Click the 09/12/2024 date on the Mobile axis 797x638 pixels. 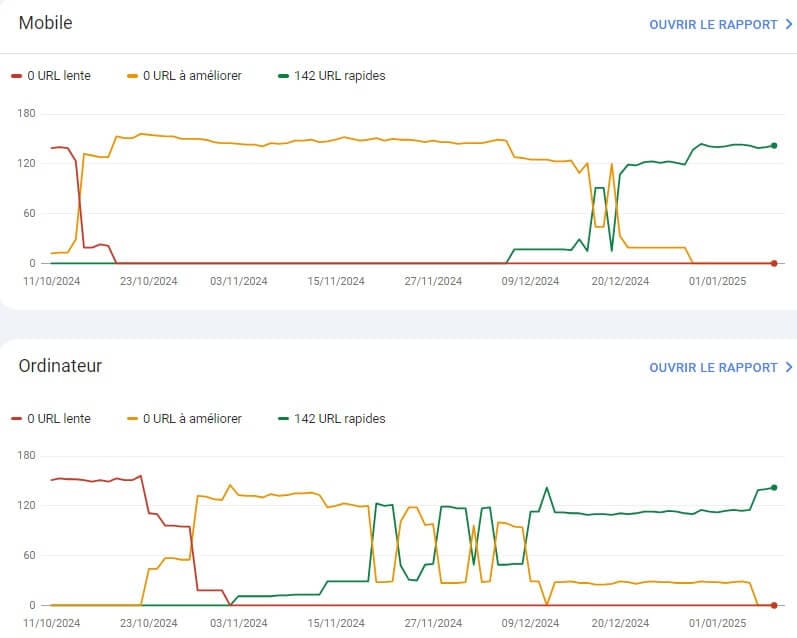[x=530, y=281]
